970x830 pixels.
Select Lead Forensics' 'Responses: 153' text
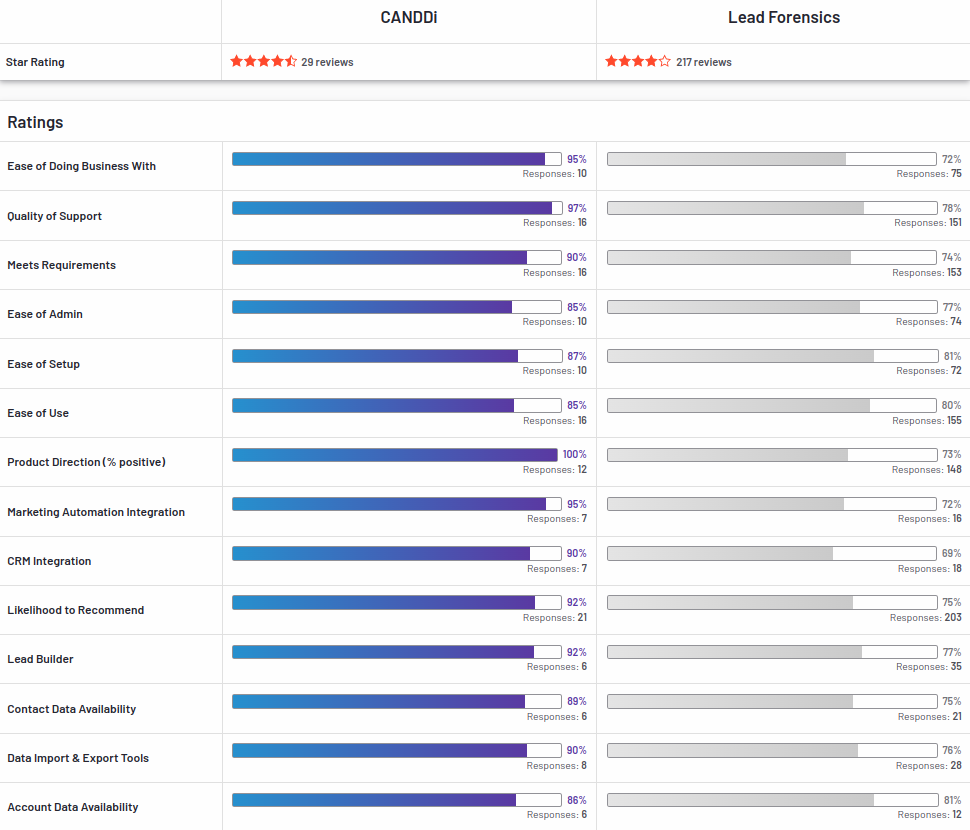(x=927, y=272)
